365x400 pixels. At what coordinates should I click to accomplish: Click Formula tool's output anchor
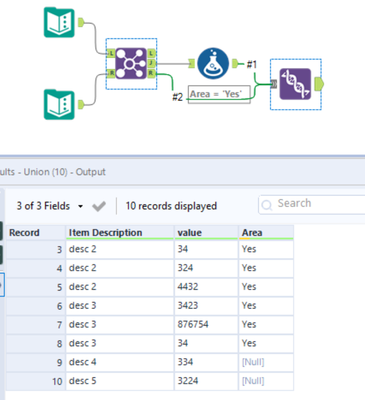pyautogui.click(x=235, y=63)
